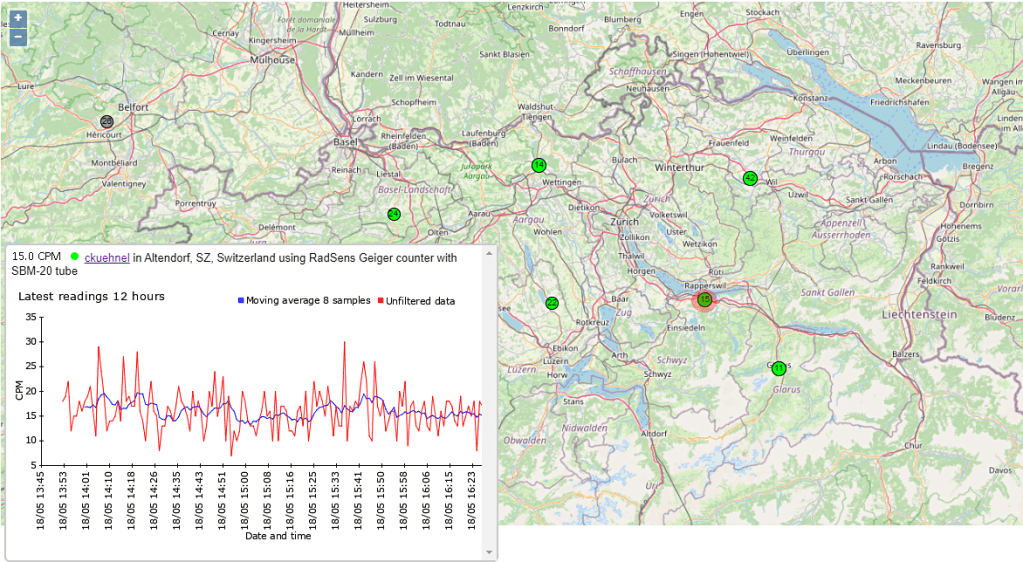The width and height of the screenshot is (1023, 562).
Task: Click the station marker 42 near Wil
Action: click(750, 178)
